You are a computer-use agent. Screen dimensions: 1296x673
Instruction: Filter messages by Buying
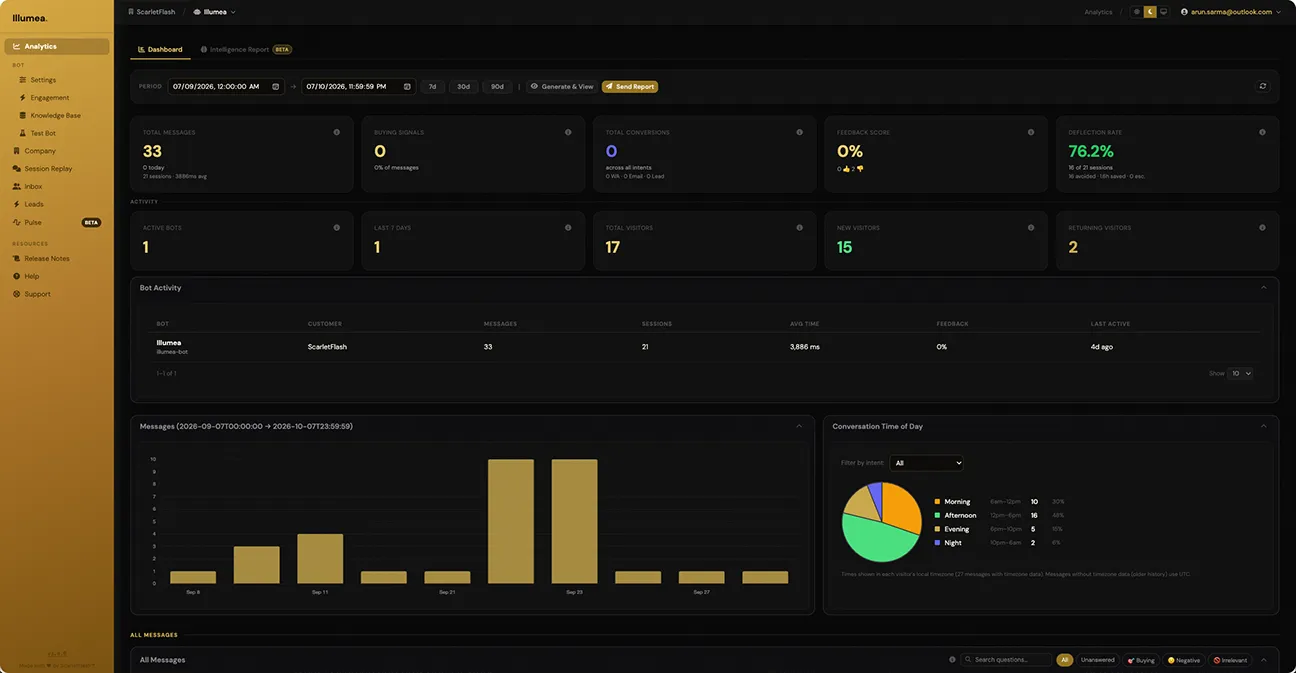[1141, 660]
